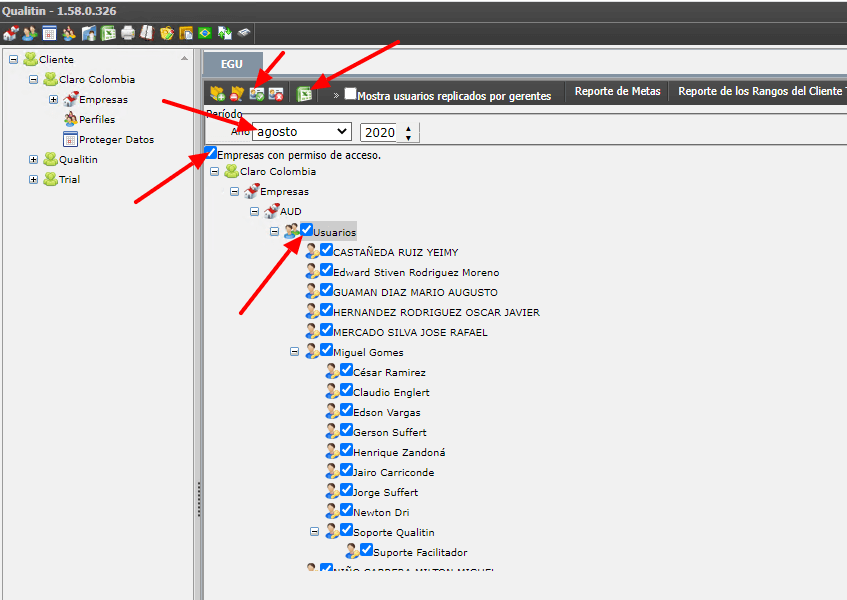Click the printer icon
The height and width of the screenshot is (600, 847).
click(128, 33)
